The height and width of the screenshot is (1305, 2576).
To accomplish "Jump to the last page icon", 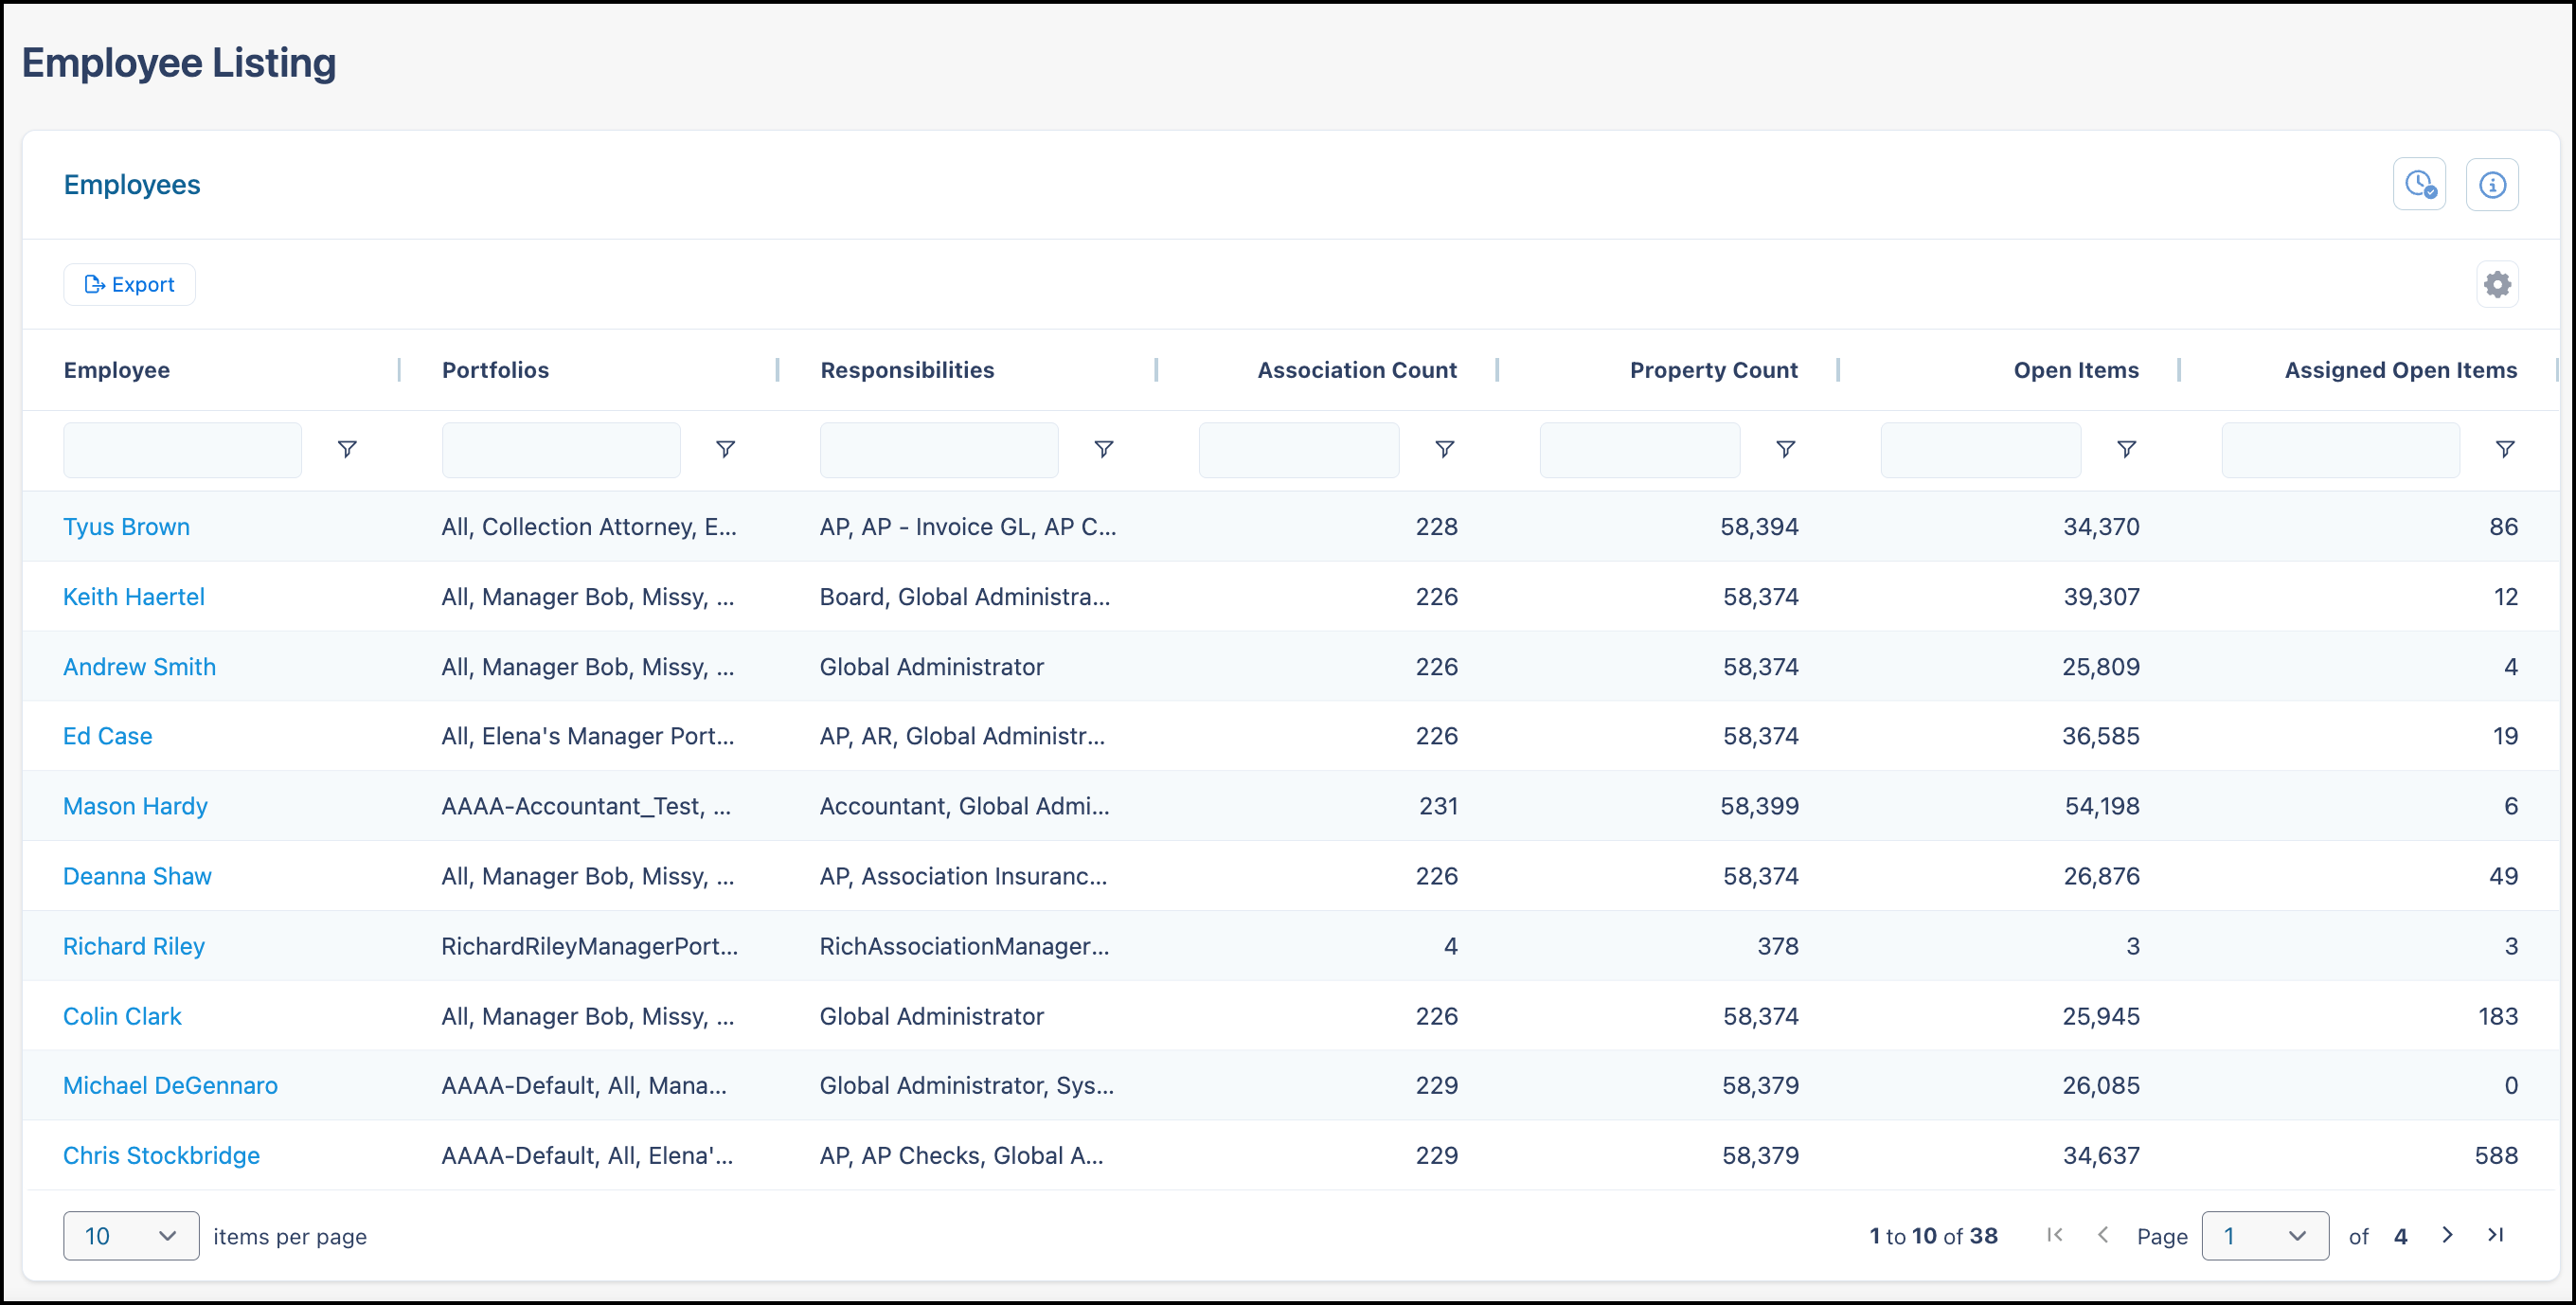I will (x=2495, y=1235).
